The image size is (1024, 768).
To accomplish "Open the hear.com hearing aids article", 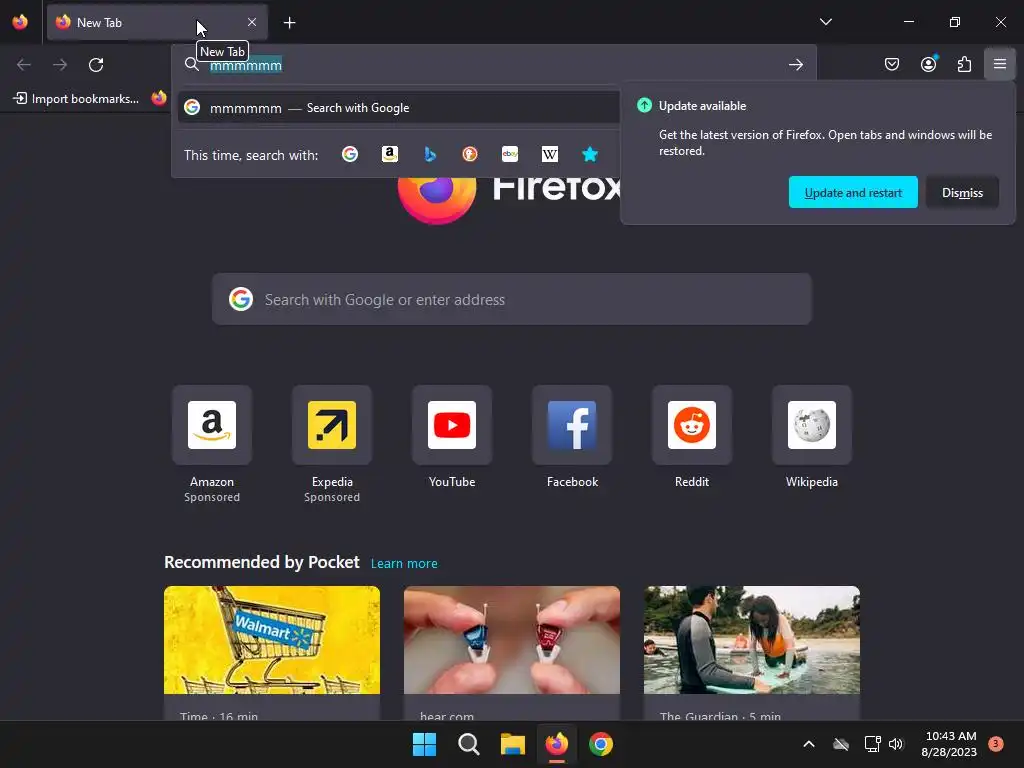I will click(511, 653).
